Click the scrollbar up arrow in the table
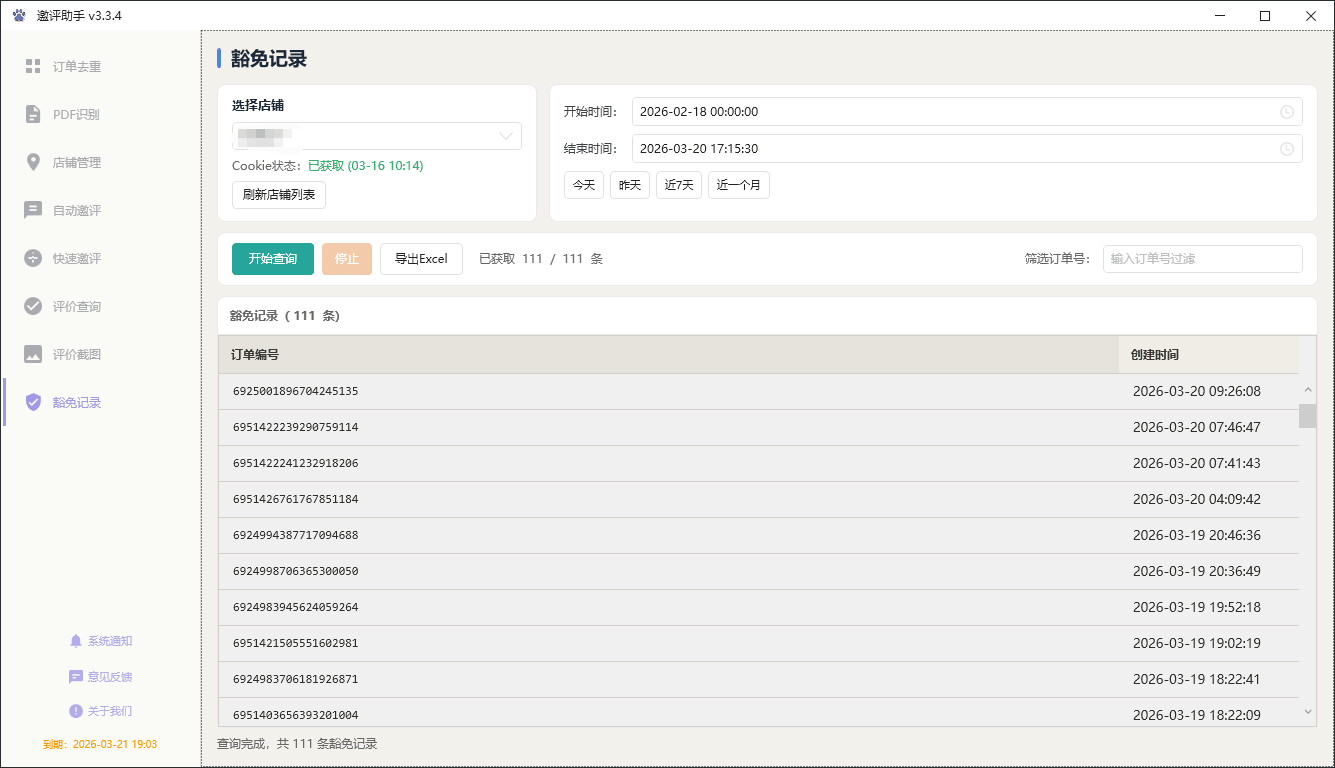The height and width of the screenshot is (768, 1335). [1308, 390]
